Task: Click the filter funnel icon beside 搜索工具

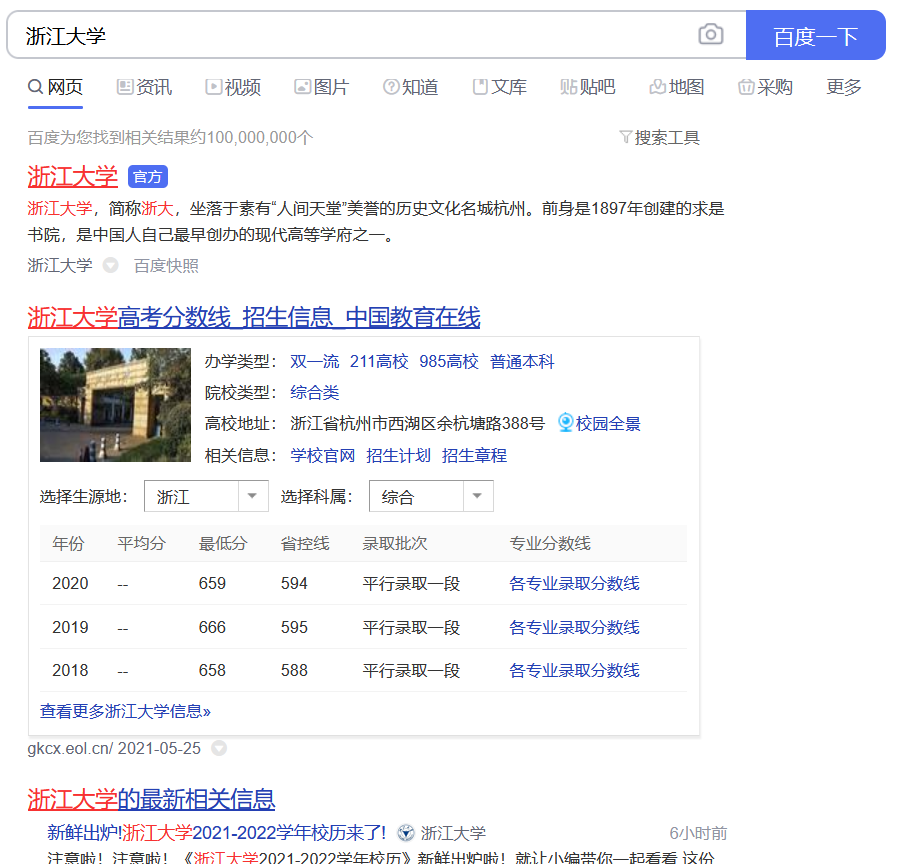Action: coord(626,137)
